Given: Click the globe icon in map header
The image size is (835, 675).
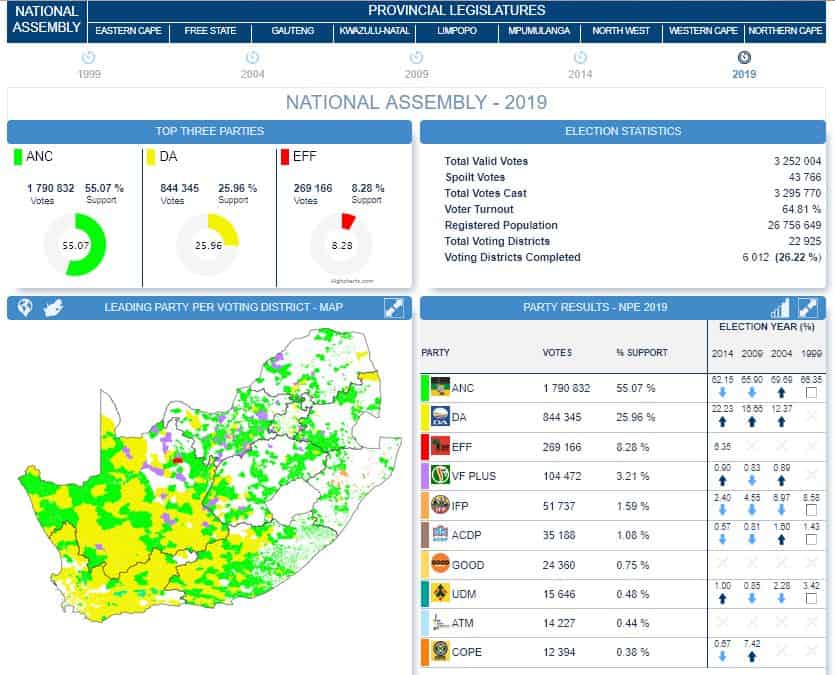Looking at the screenshot, I should 25,307.
